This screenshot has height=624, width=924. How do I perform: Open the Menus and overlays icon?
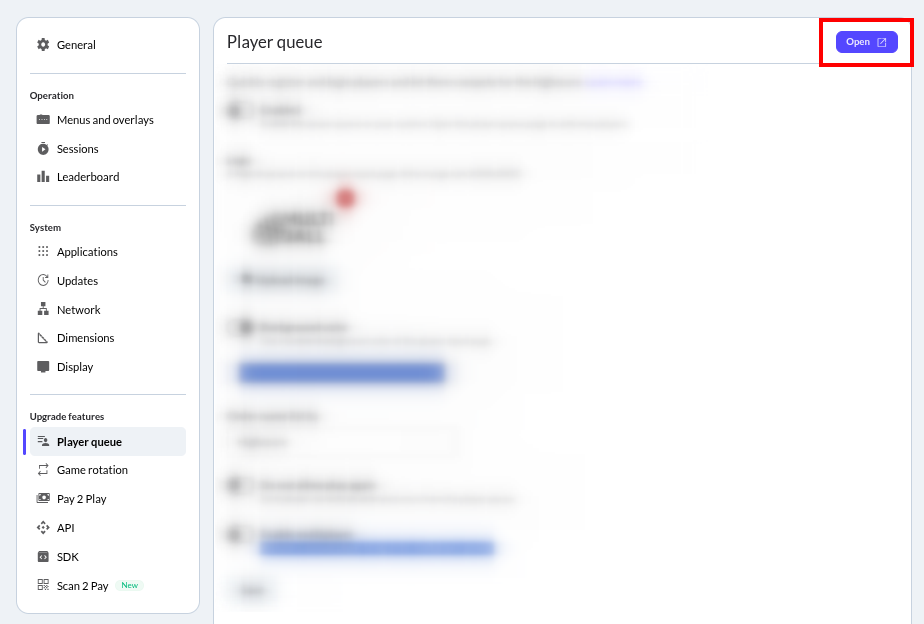point(43,120)
